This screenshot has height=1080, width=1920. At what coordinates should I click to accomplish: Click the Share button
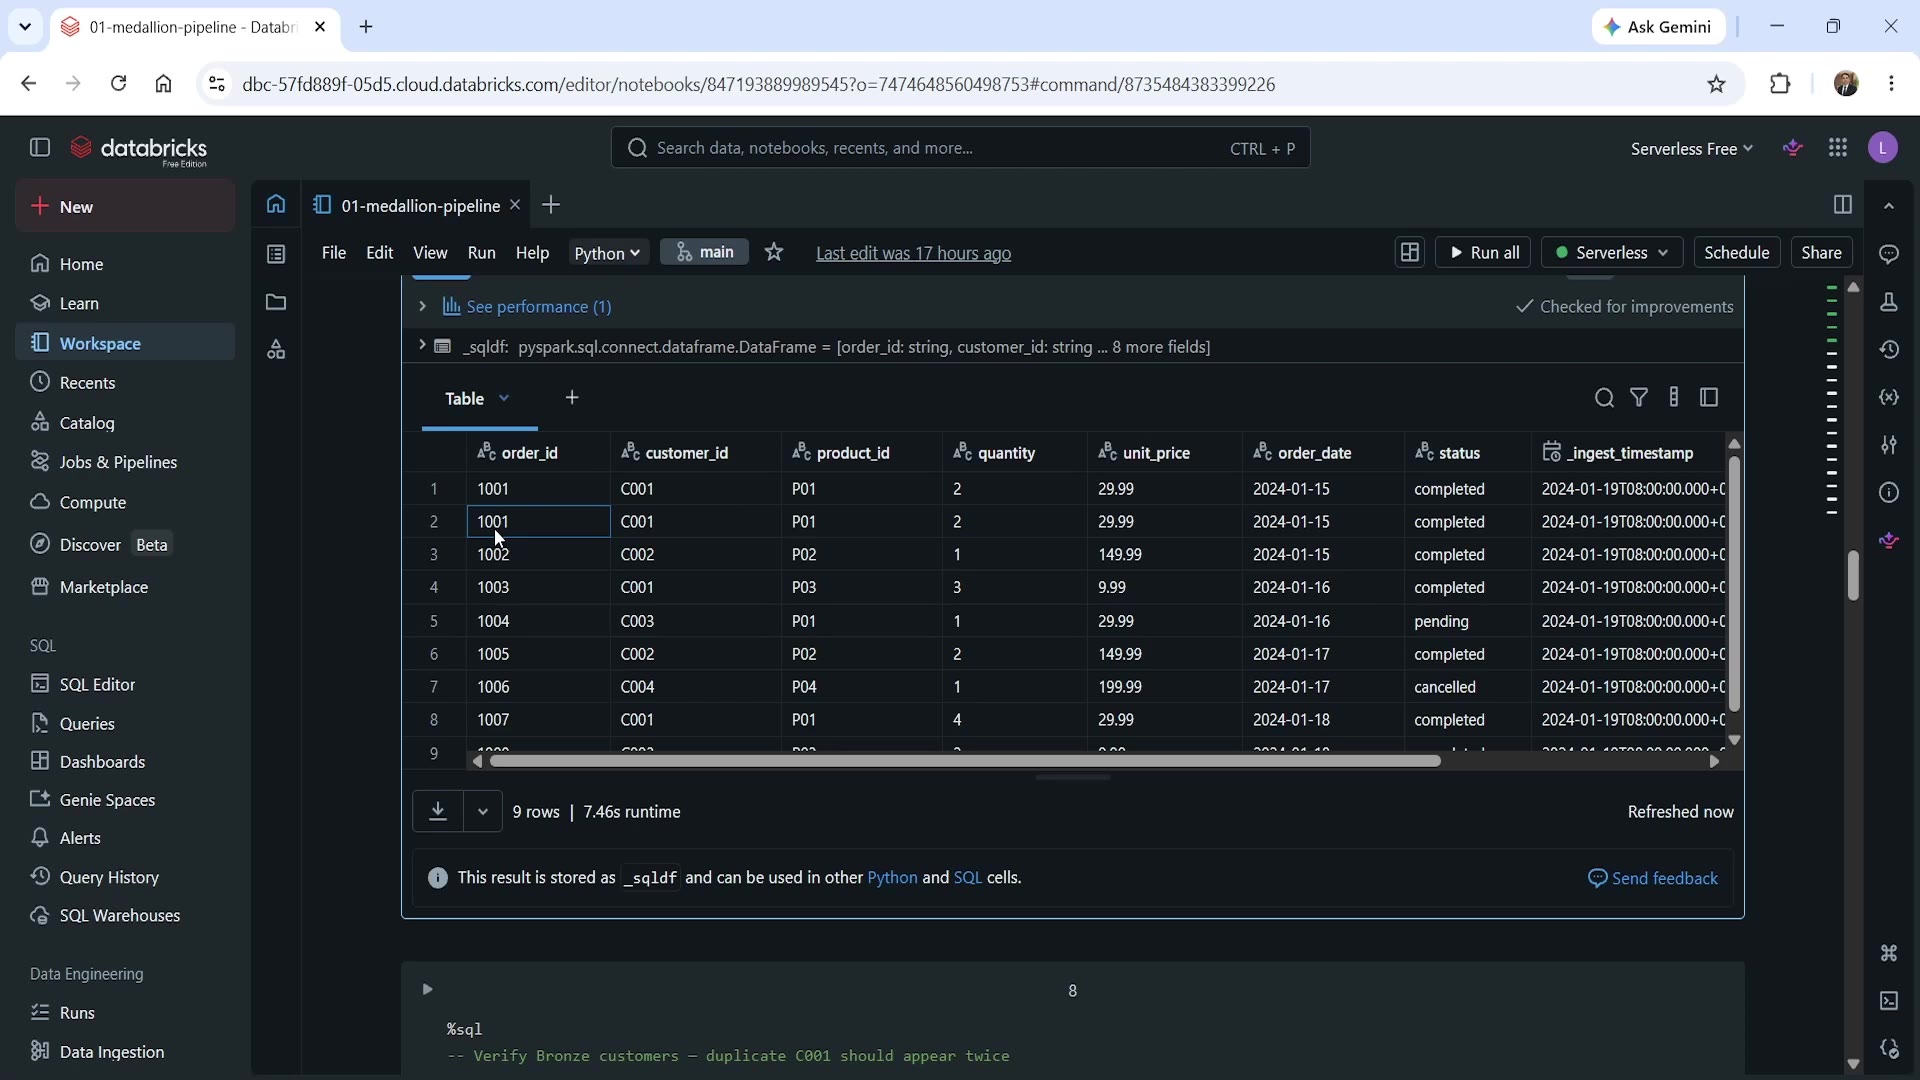(x=1821, y=253)
